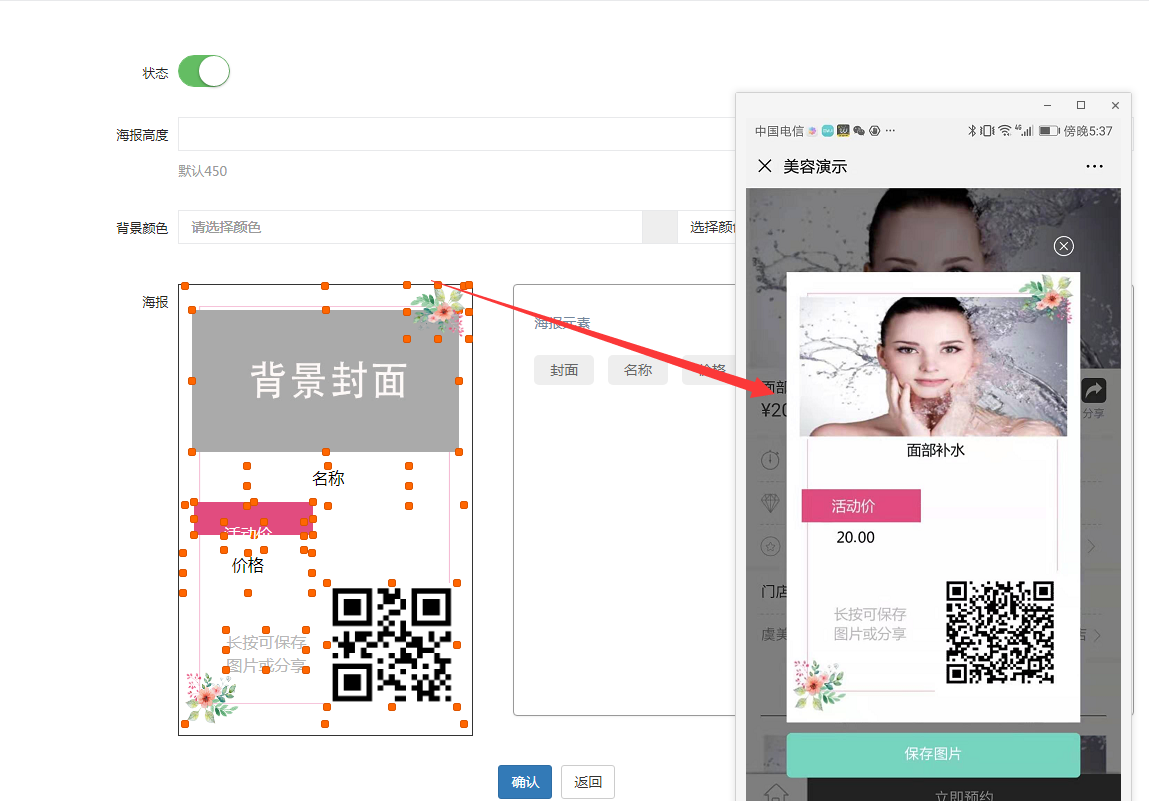The height and width of the screenshot is (801, 1161).
Task: Select the 名称 element in the poster editor
Action: (x=328, y=478)
